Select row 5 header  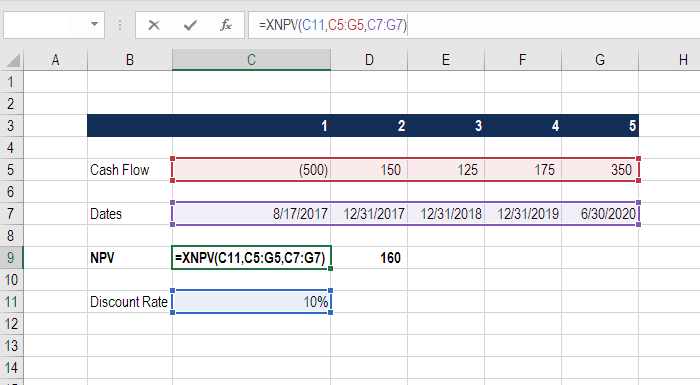point(11,170)
